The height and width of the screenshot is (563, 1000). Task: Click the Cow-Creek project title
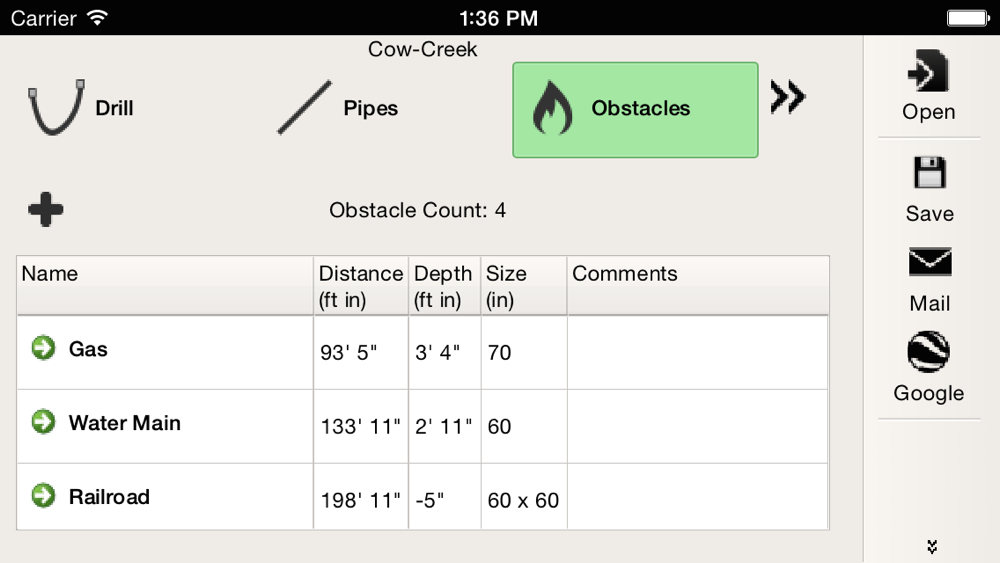422,49
